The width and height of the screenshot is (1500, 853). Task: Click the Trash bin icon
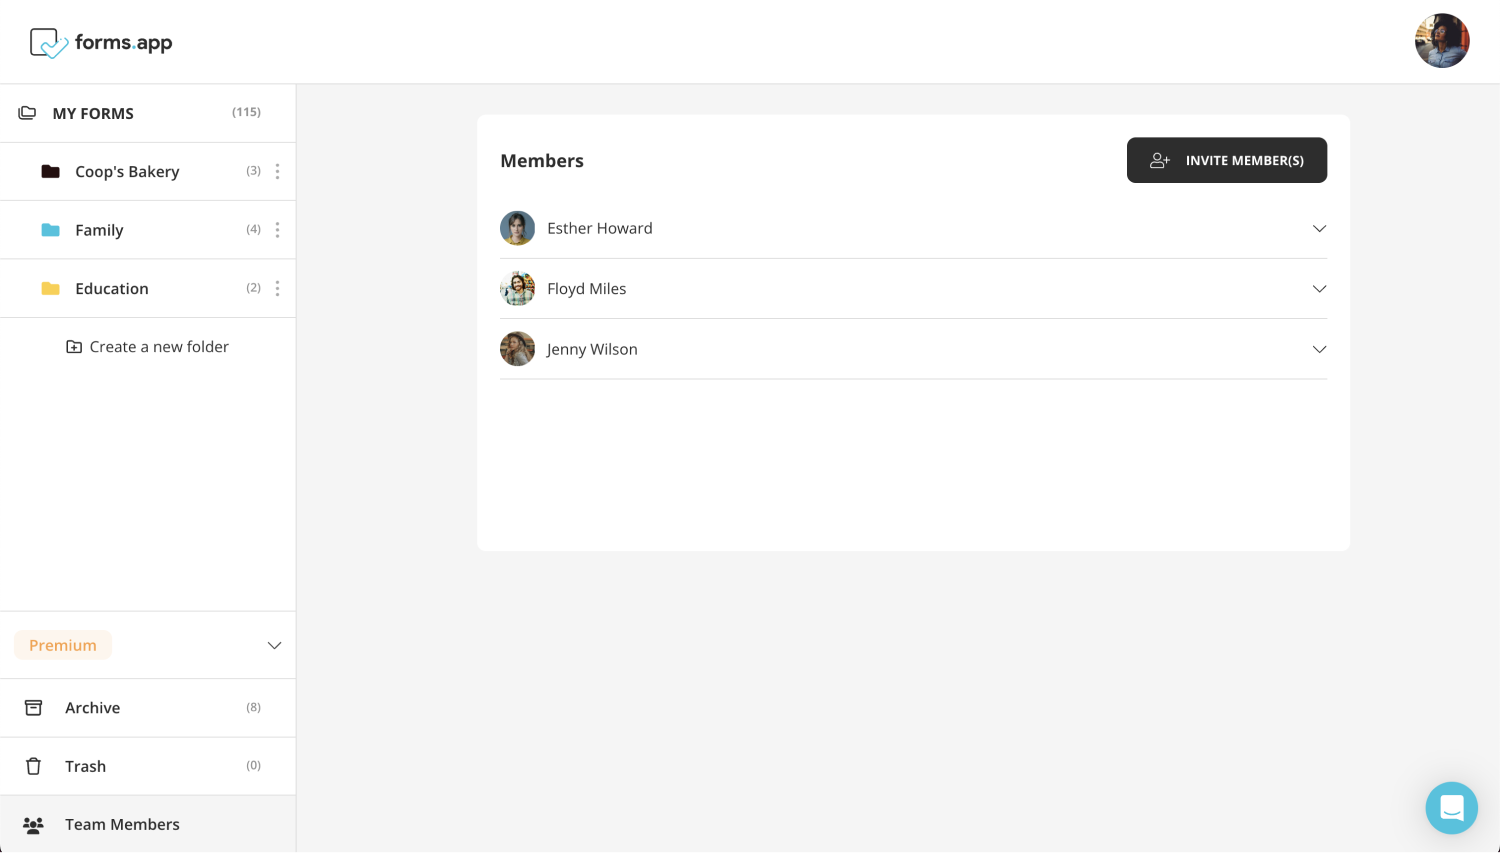tap(33, 766)
